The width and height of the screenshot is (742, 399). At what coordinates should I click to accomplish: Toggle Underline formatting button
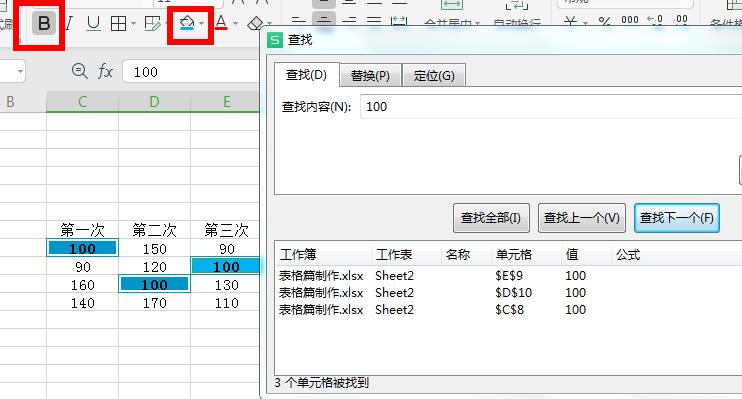point(93,23)
